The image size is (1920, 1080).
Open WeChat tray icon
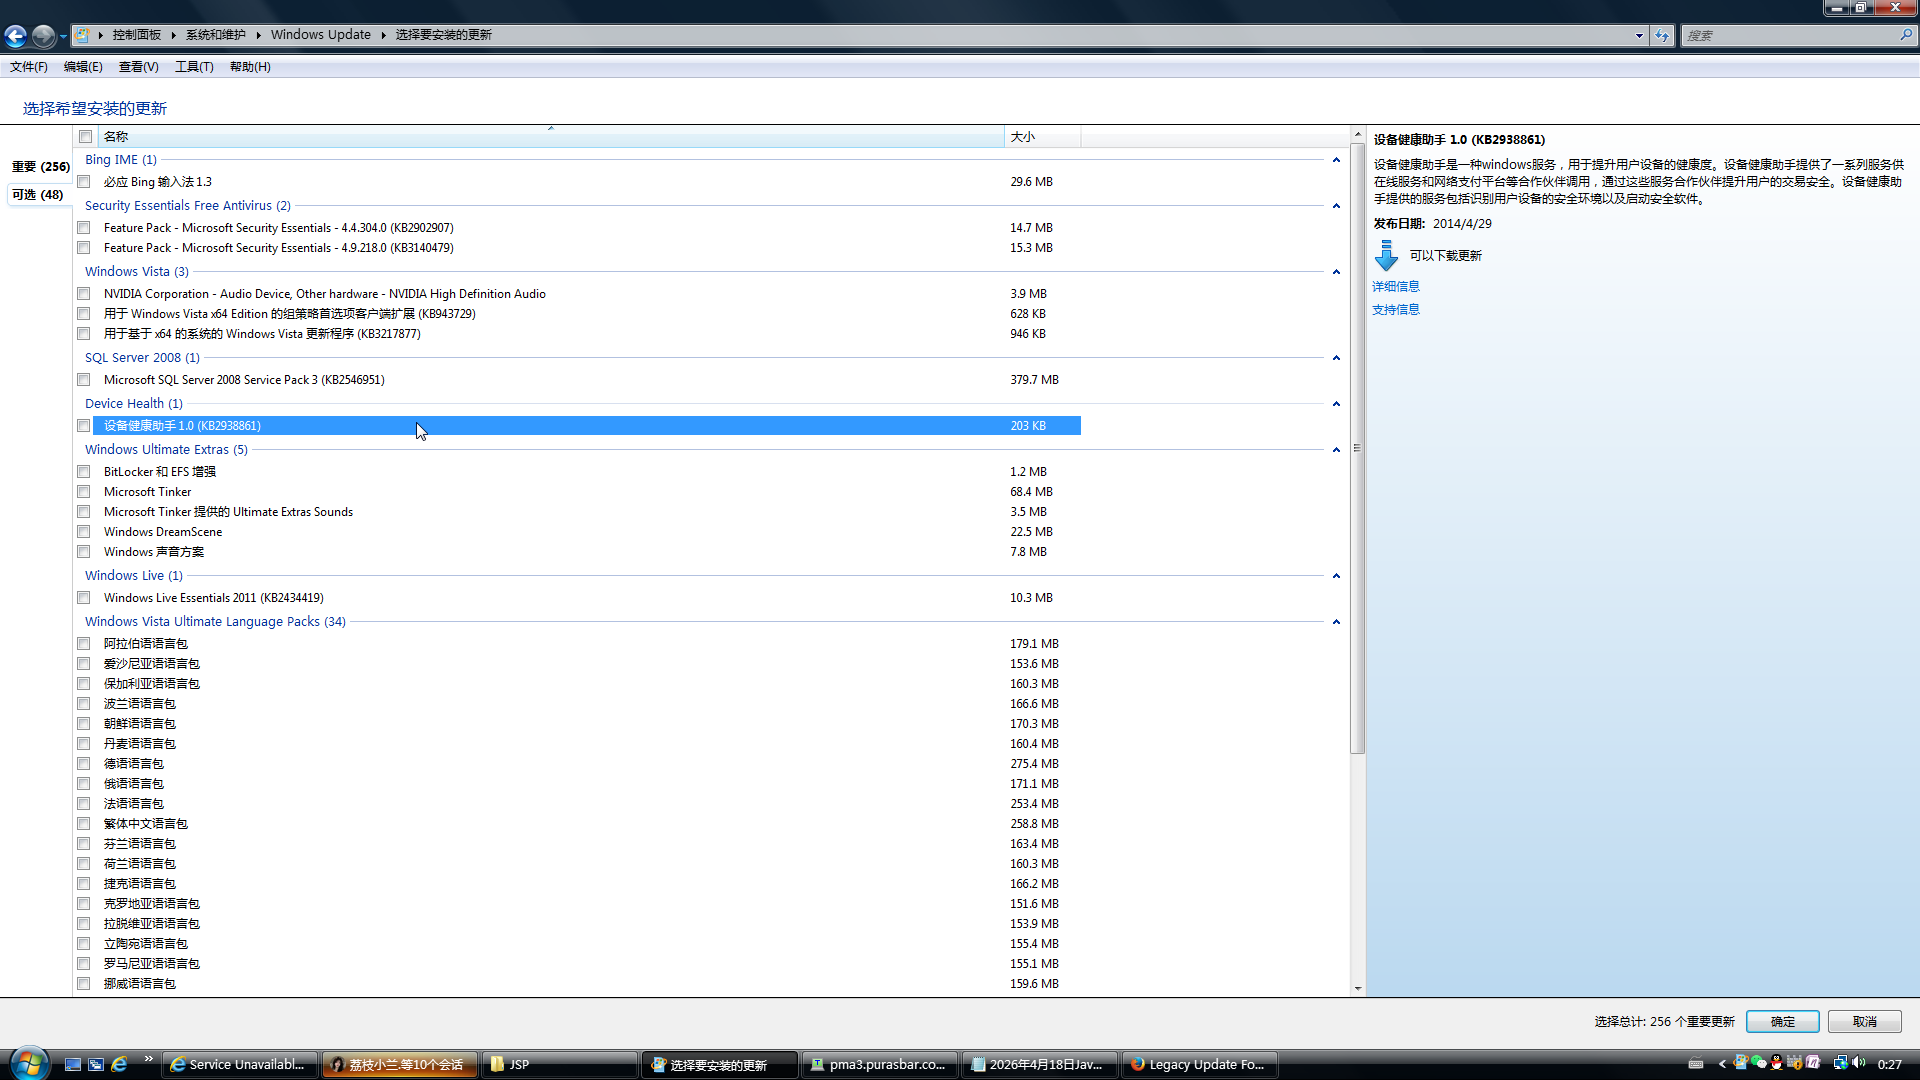click(x=1758, y=1063)
